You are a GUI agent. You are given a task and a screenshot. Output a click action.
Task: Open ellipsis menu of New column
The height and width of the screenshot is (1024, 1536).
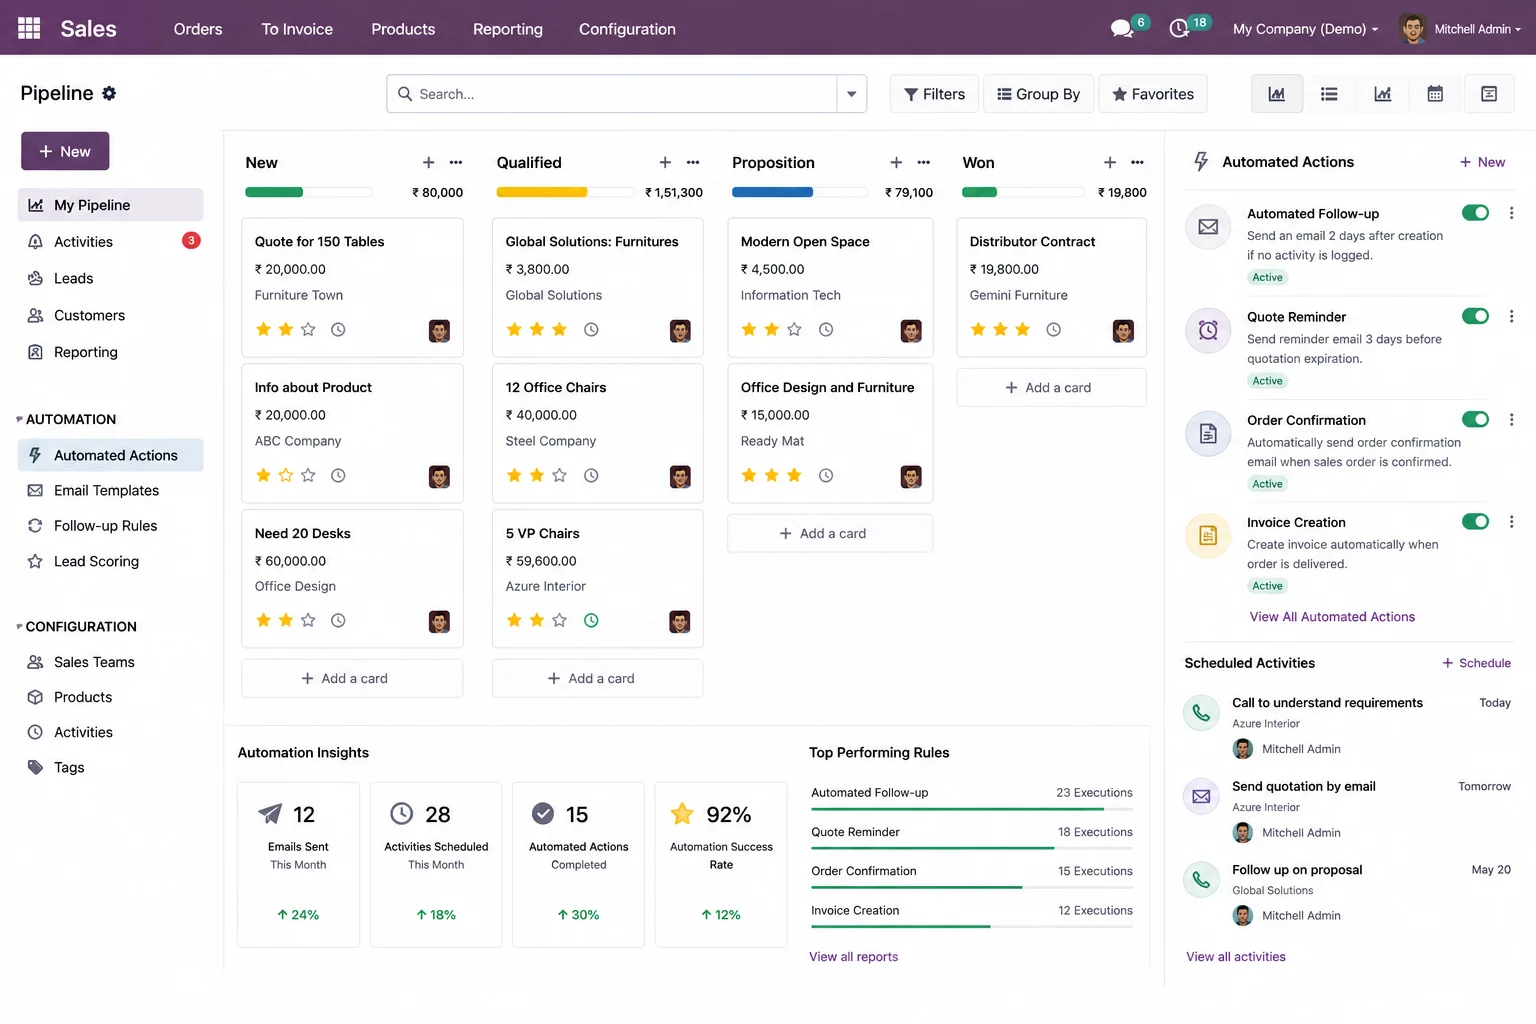click(456, 162)
